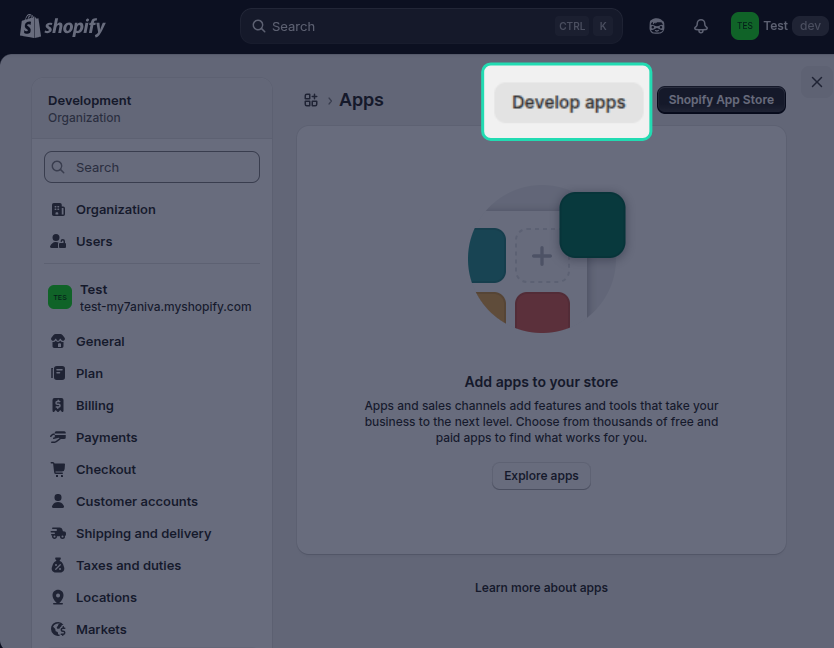Viewport: 834px width, 648px height.
Task: Click the Taxes and duties icon
Action: pyautogui.click(x=58, y=565)
